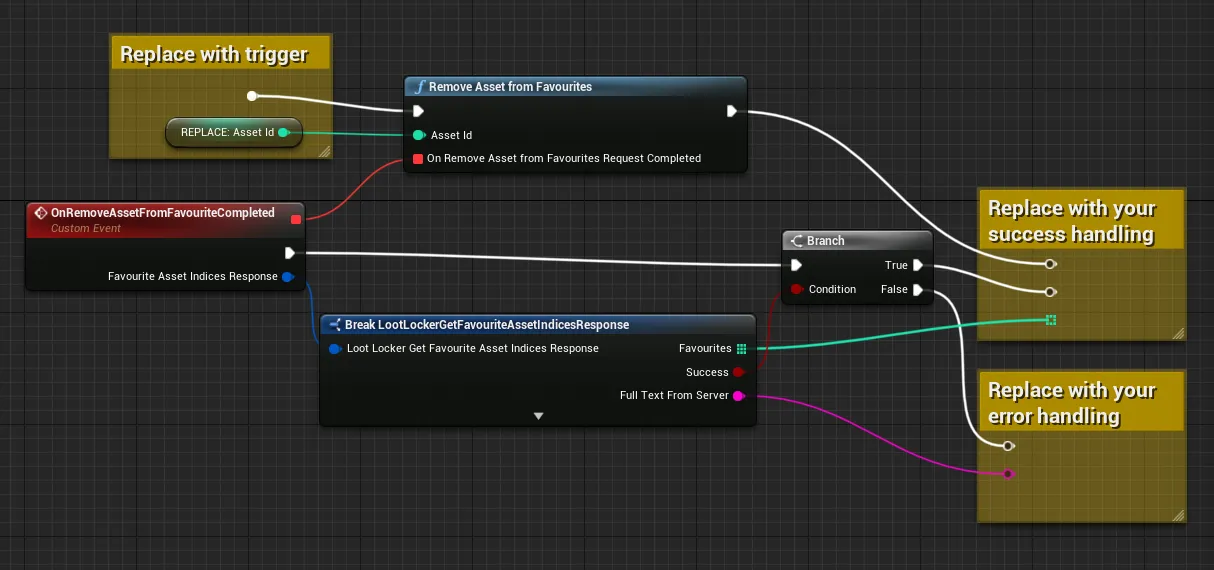Image resolution: width=1214 pixels, height=570 pixels.
Task: Click the Branch False output pin
Action: coord(918,289)
